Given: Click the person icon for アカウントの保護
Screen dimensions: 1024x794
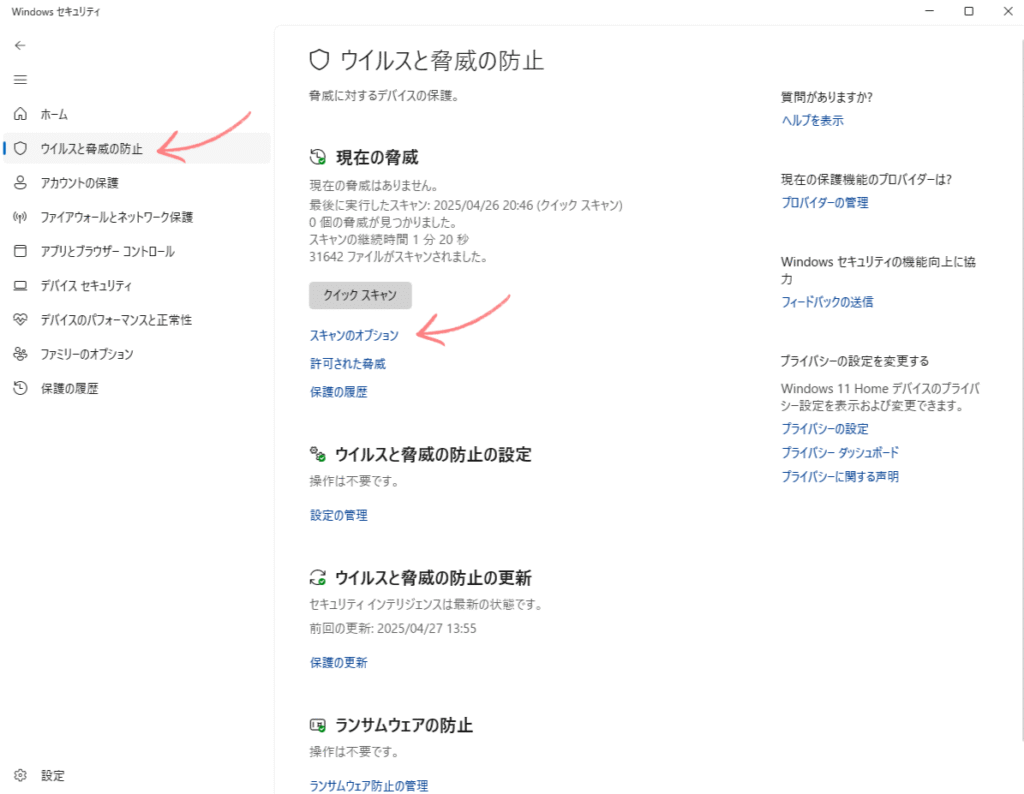Looking at the screenshot, I should coord(20,182).
